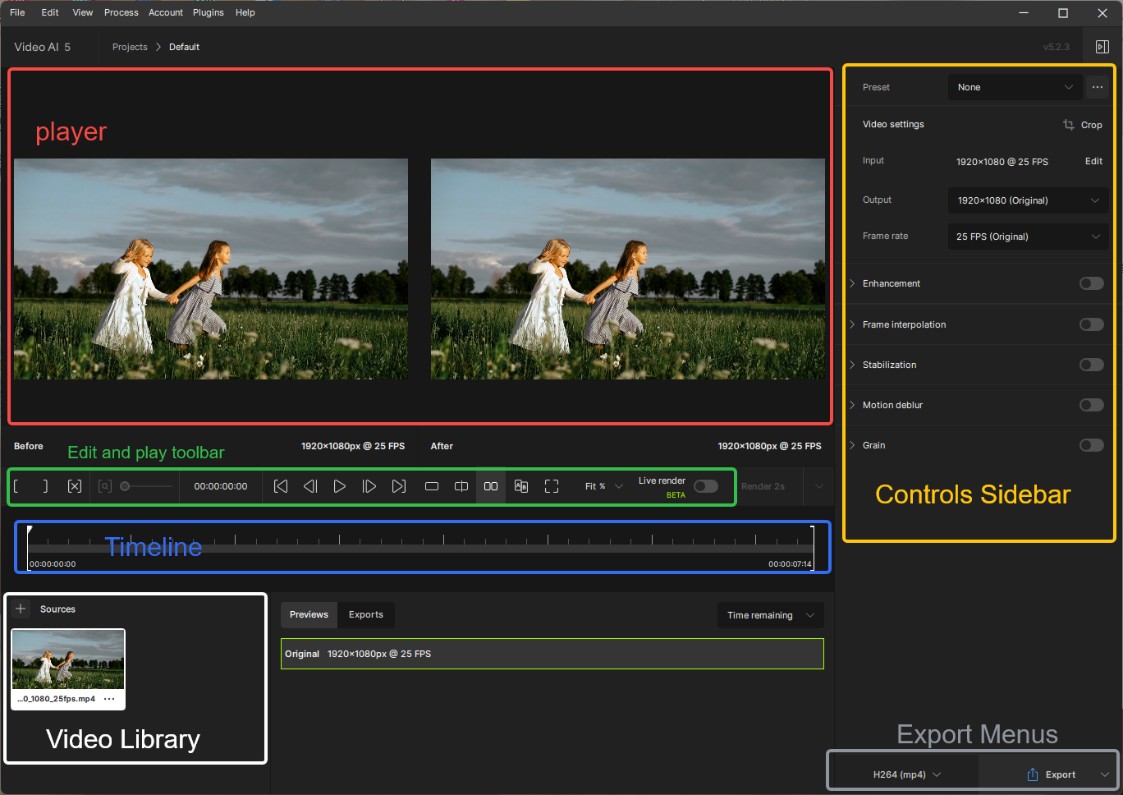Step forward one frame
This screenshot has height=795, width=1123.
[369, 486]
